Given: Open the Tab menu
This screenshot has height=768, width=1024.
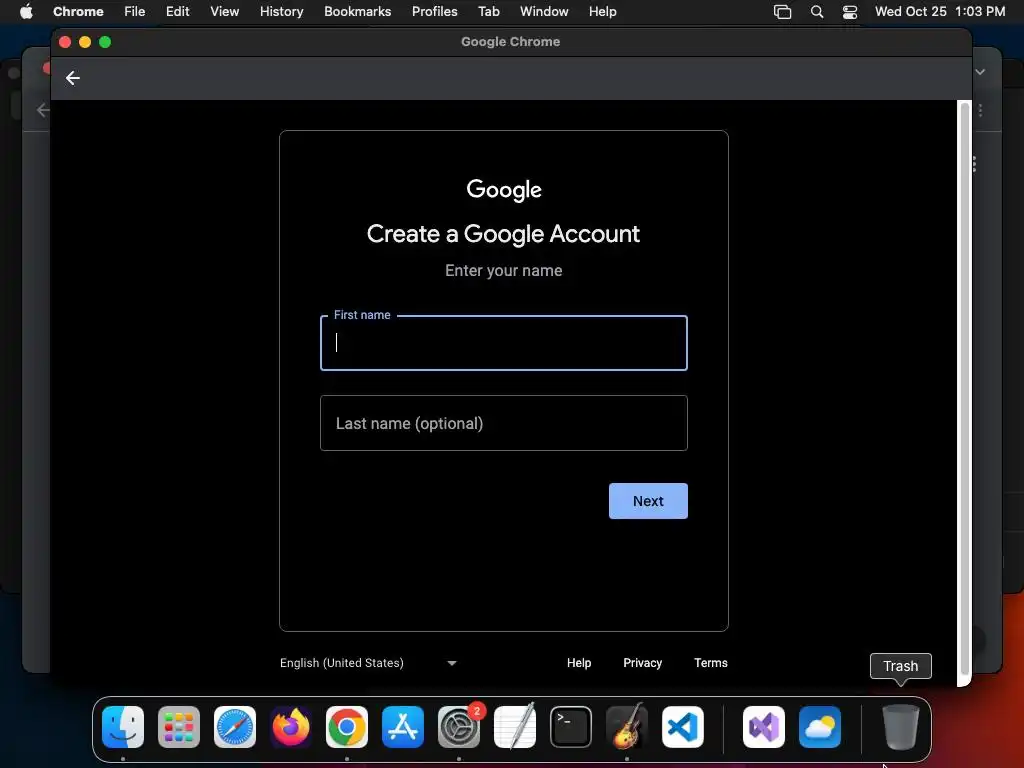Looking at the screenshot, I should point(489,11).
